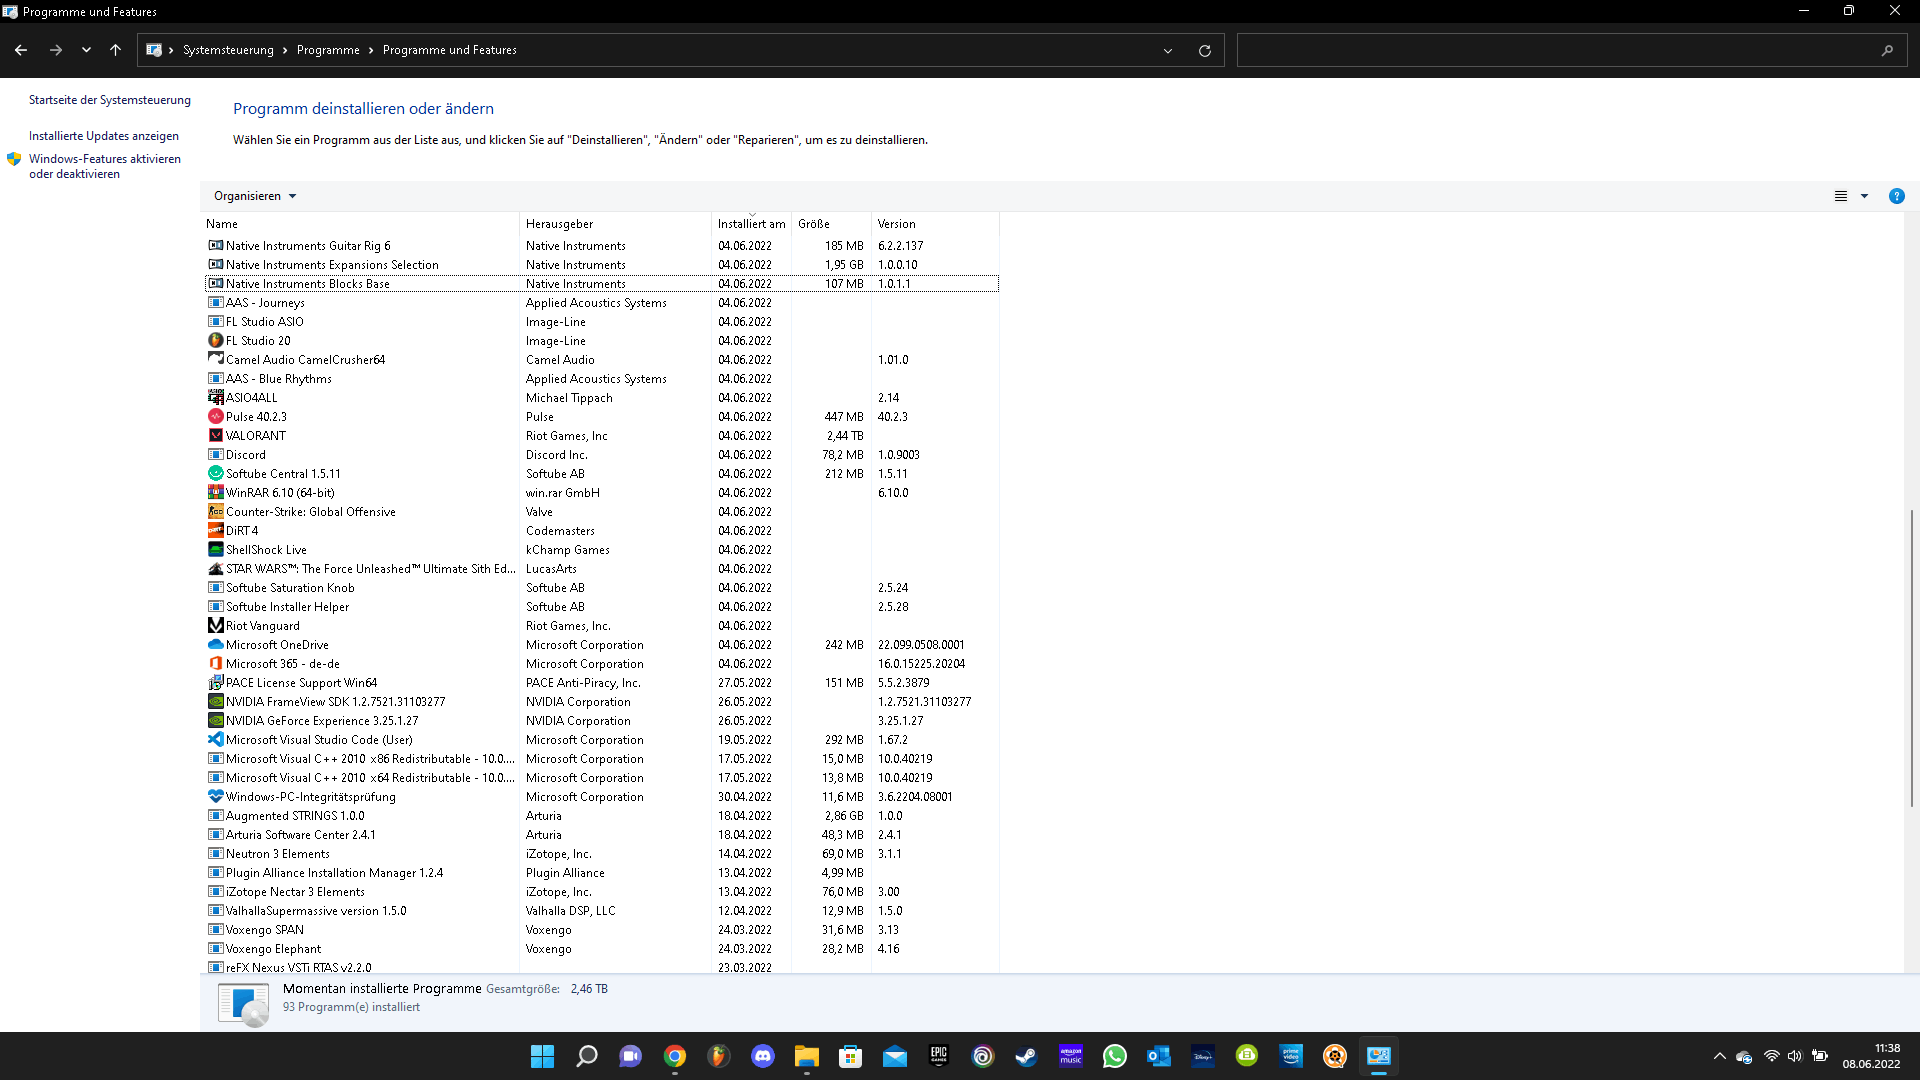Select Voxengo SPAN entry

pyautogui.click(x=601, y=930)
